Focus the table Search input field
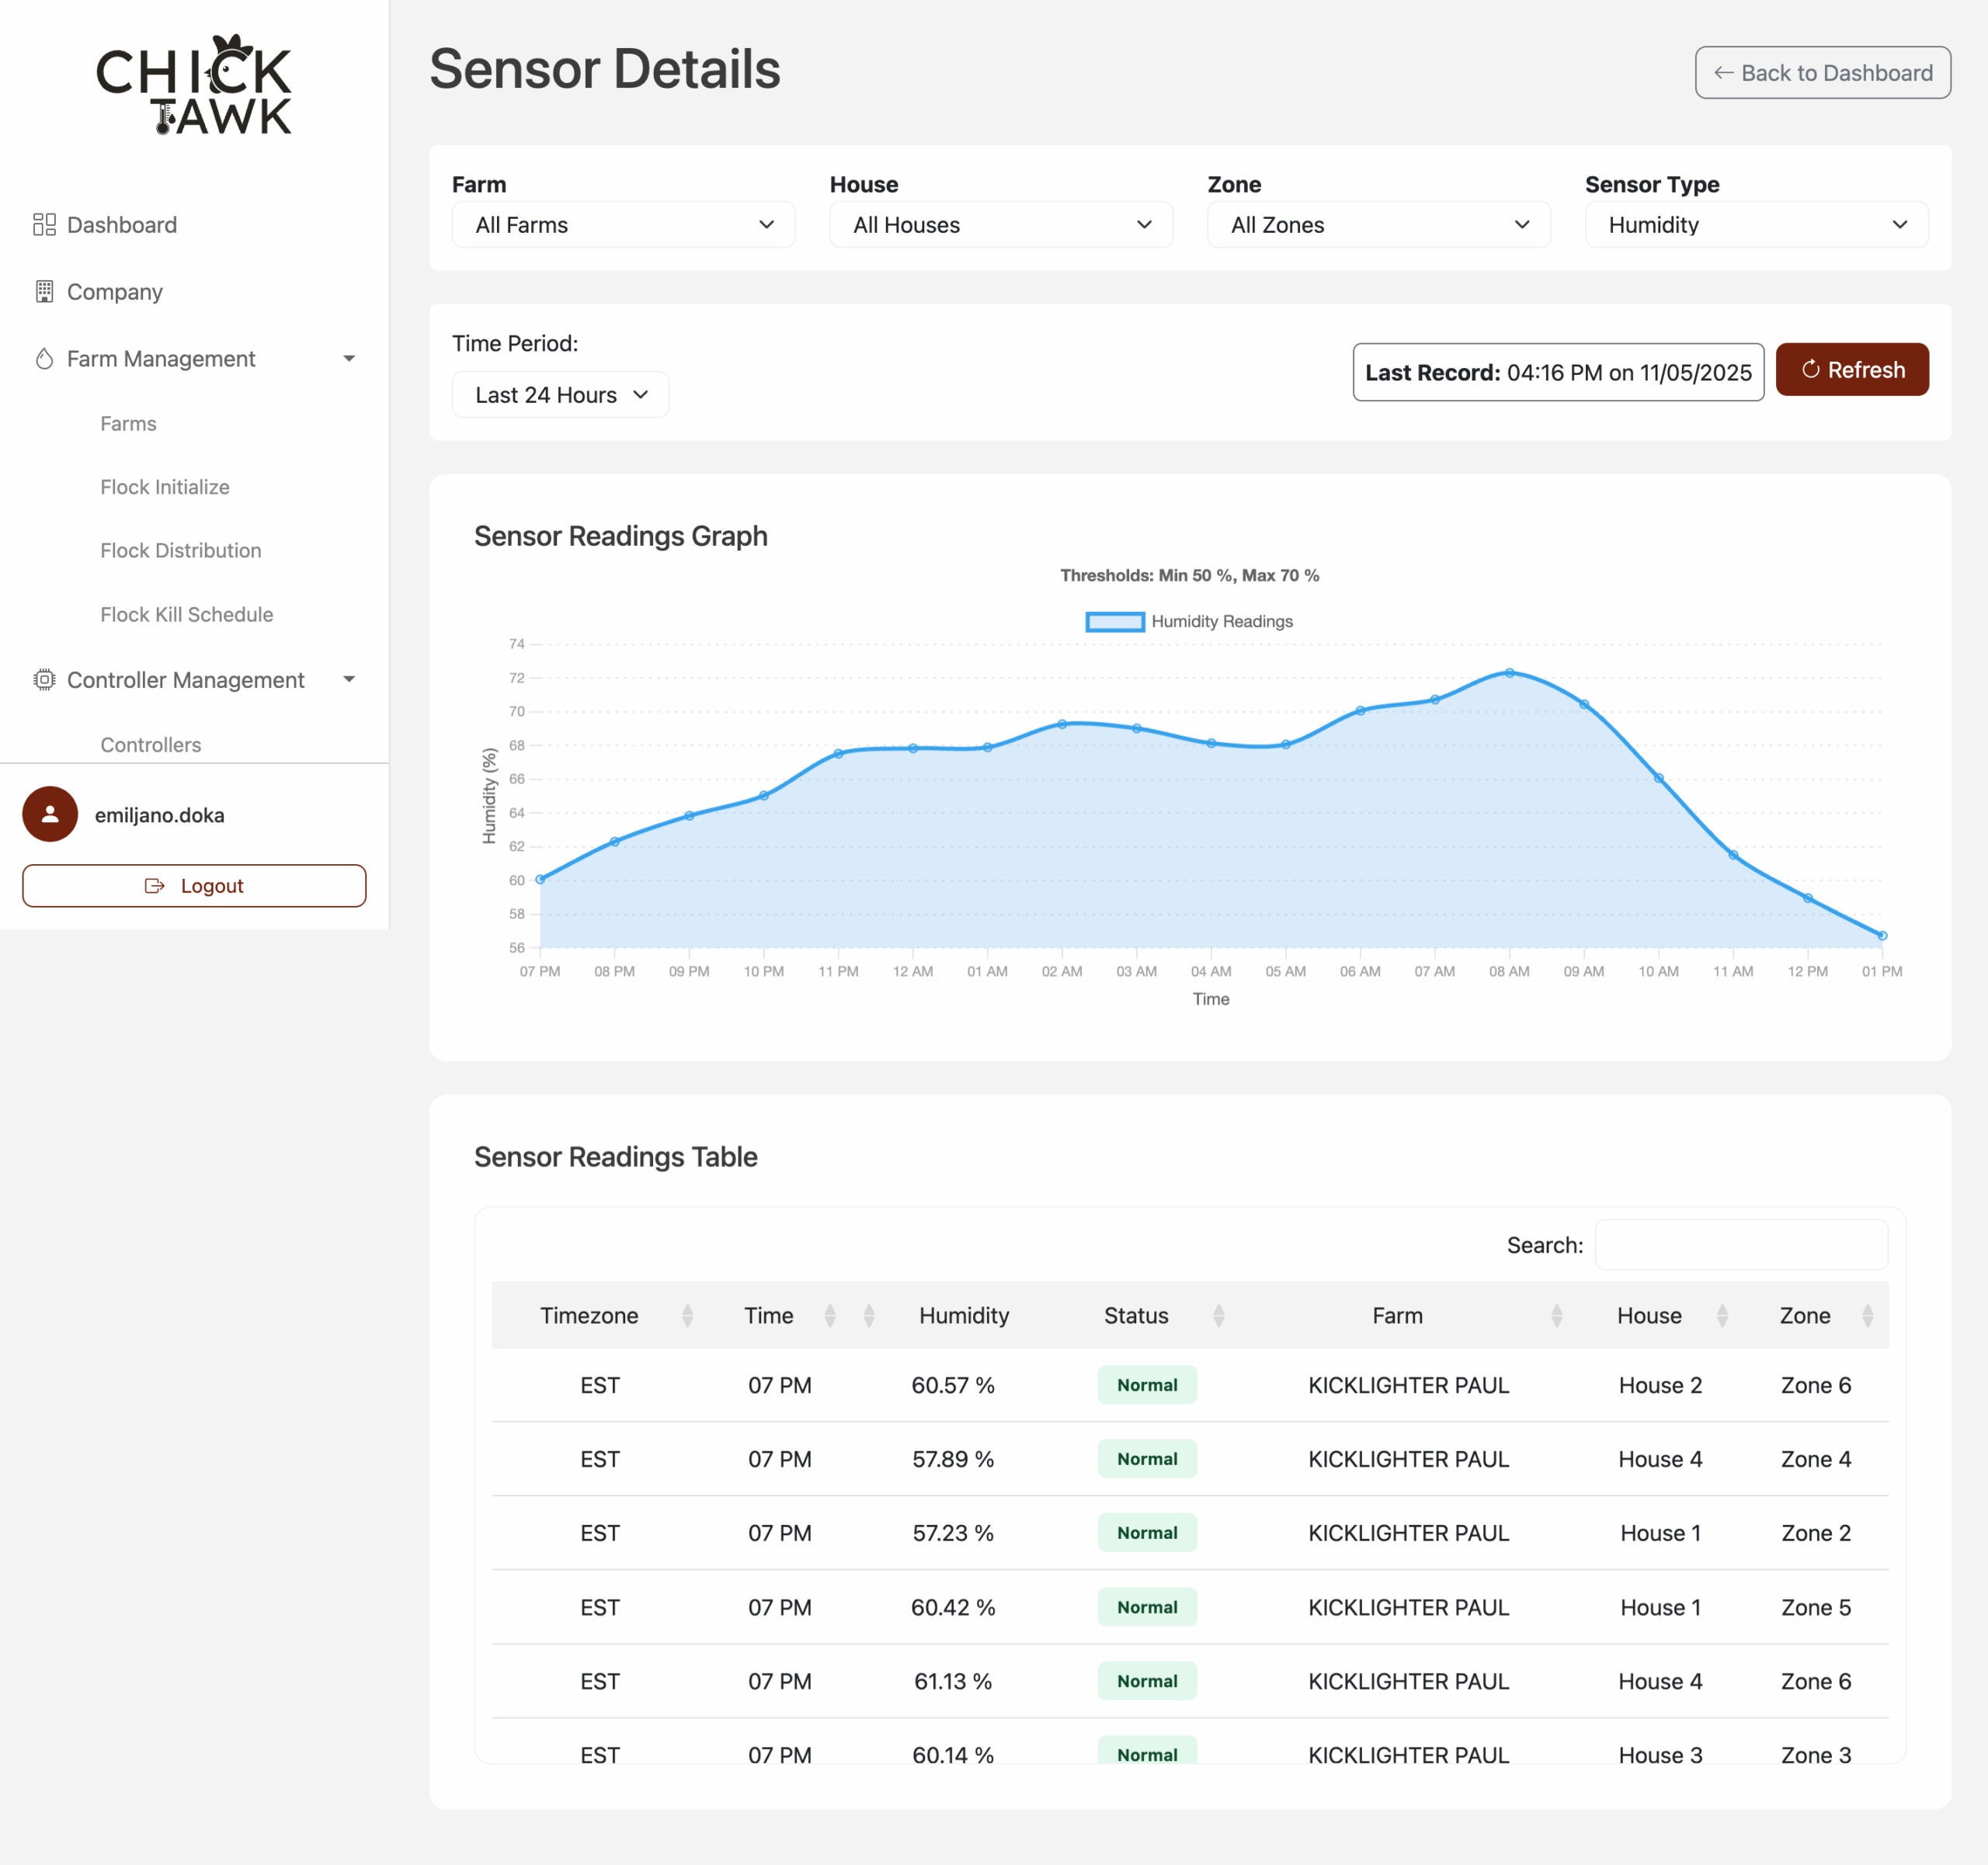 click(1740, 1245)
